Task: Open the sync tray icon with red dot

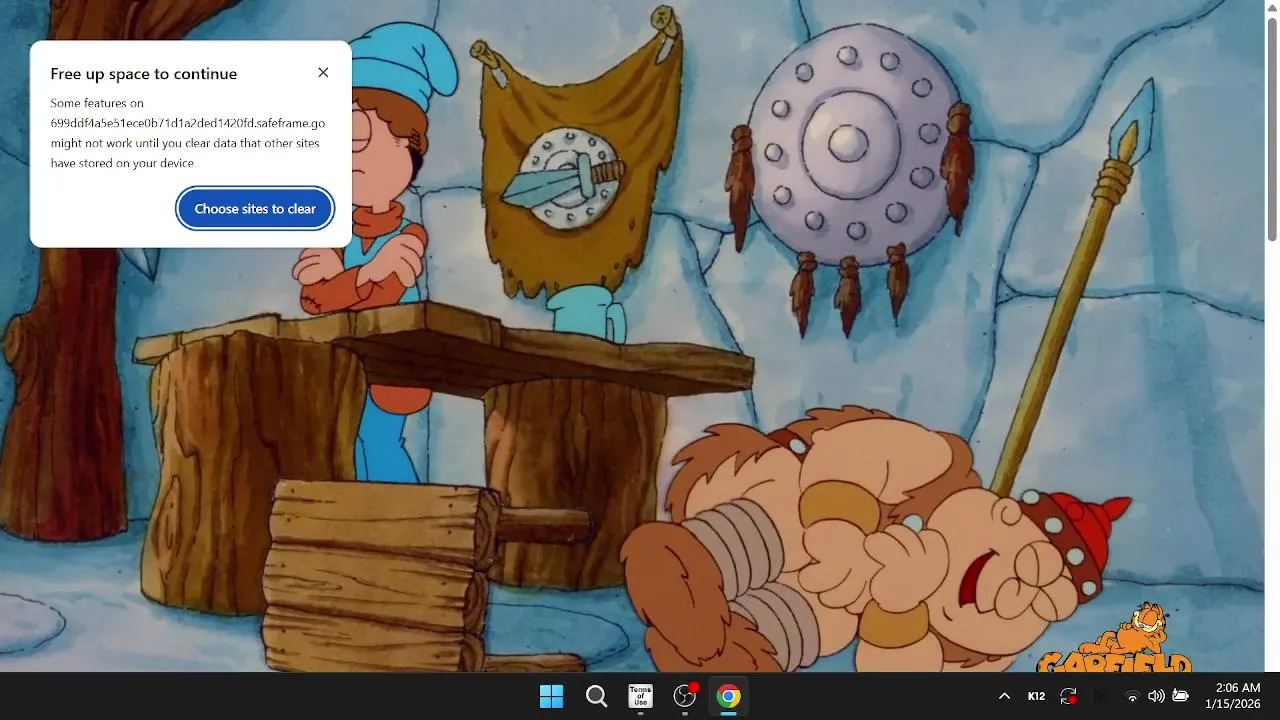Action: click(x=1068, y=696)
